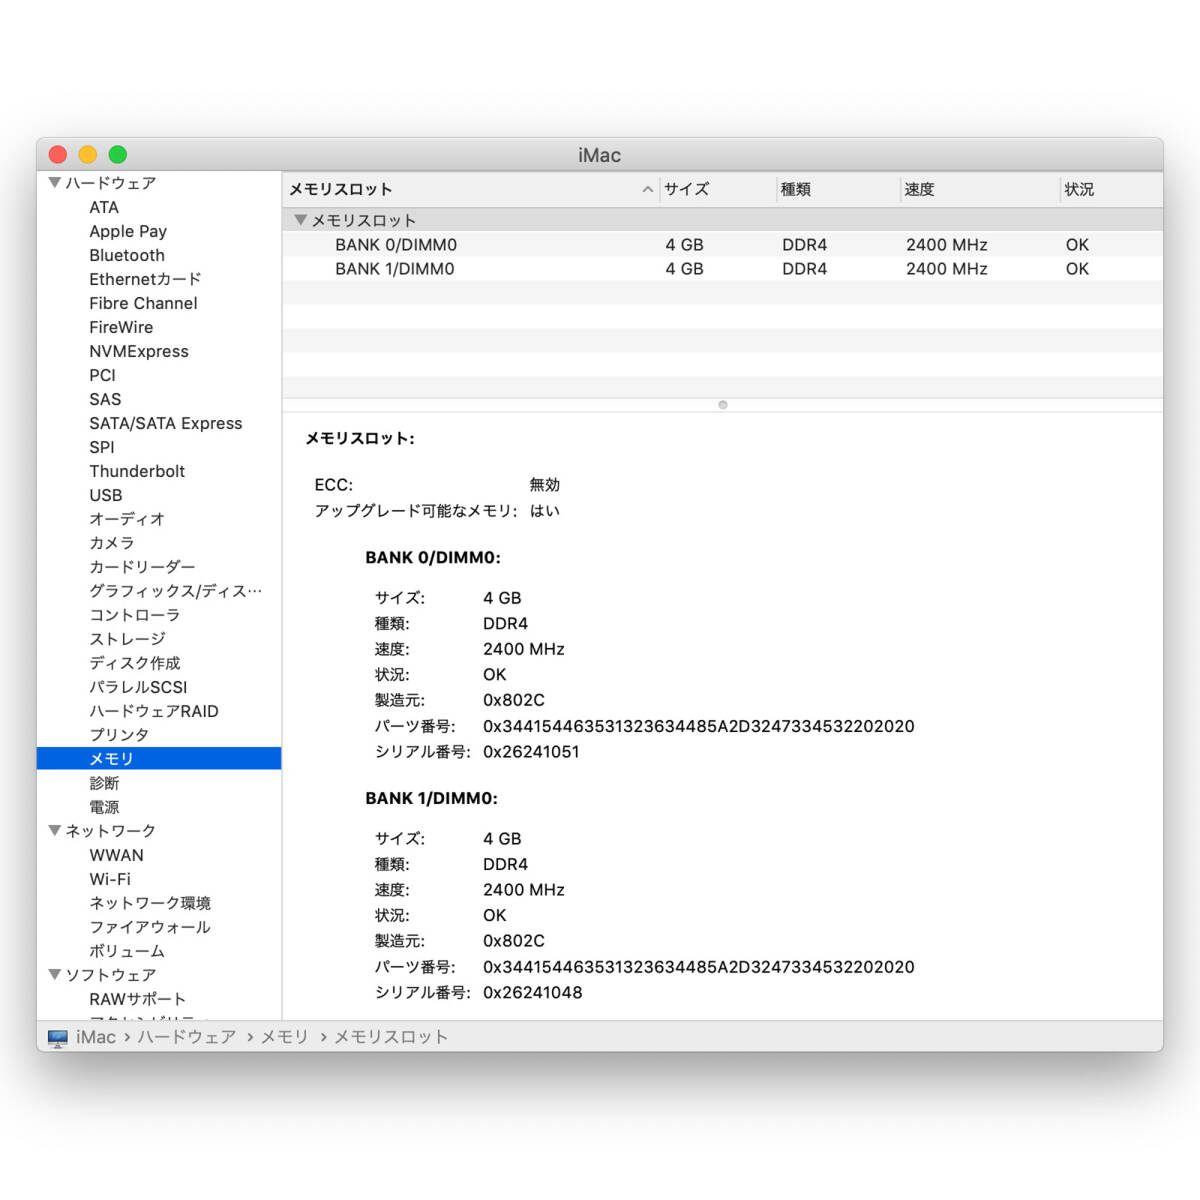
Task: Select コントローラ in the sidebar
Action: point(135,615)
